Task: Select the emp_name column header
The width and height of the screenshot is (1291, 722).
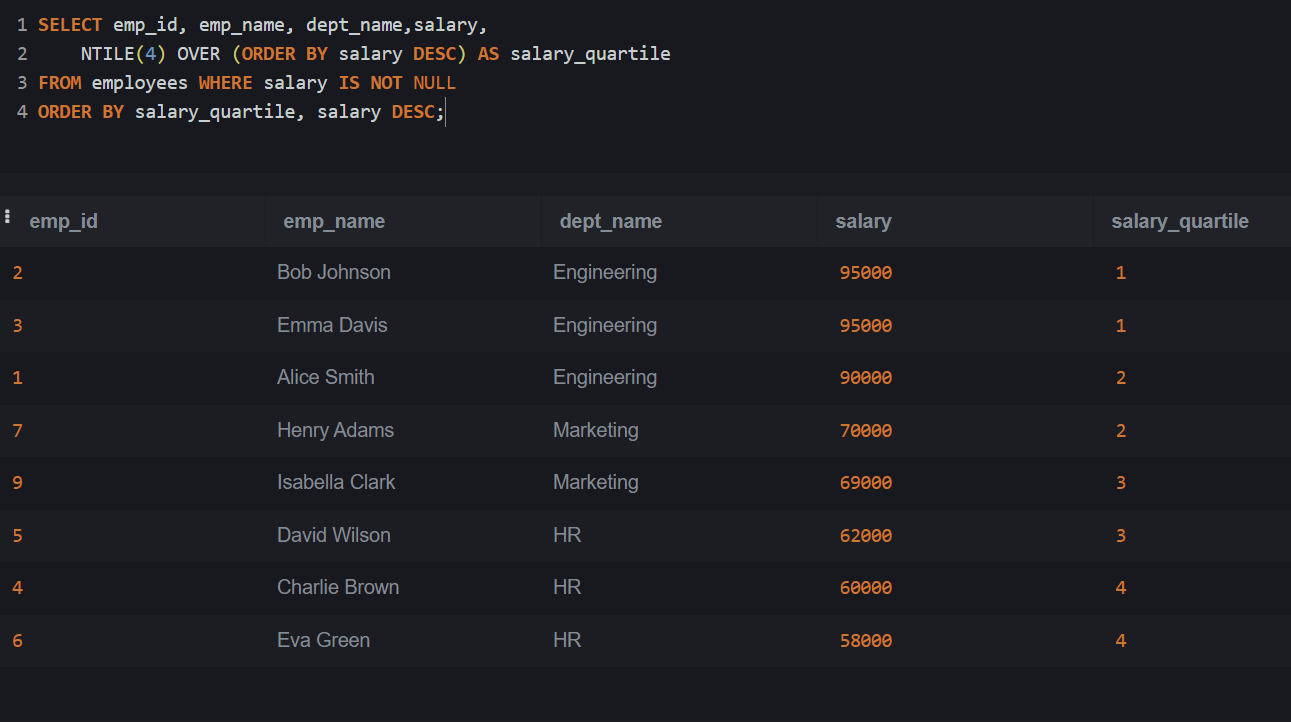Action: point(334,221)
